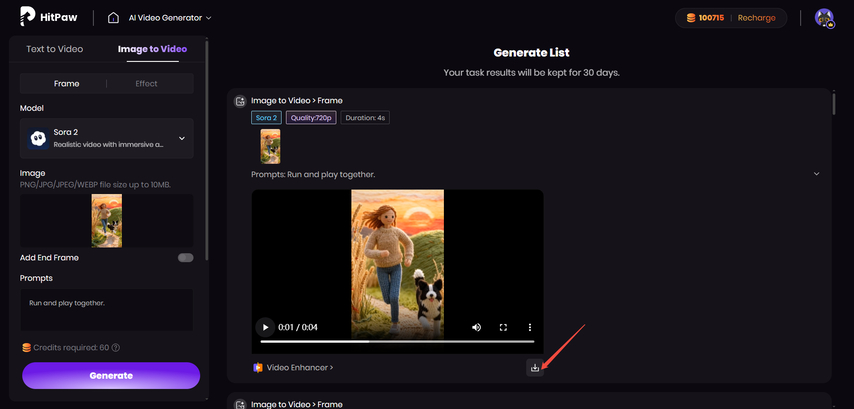This screenshot has height=409, width=854.
Task: Switch to the Text to Video tab
Action: (x=54, y=49)
